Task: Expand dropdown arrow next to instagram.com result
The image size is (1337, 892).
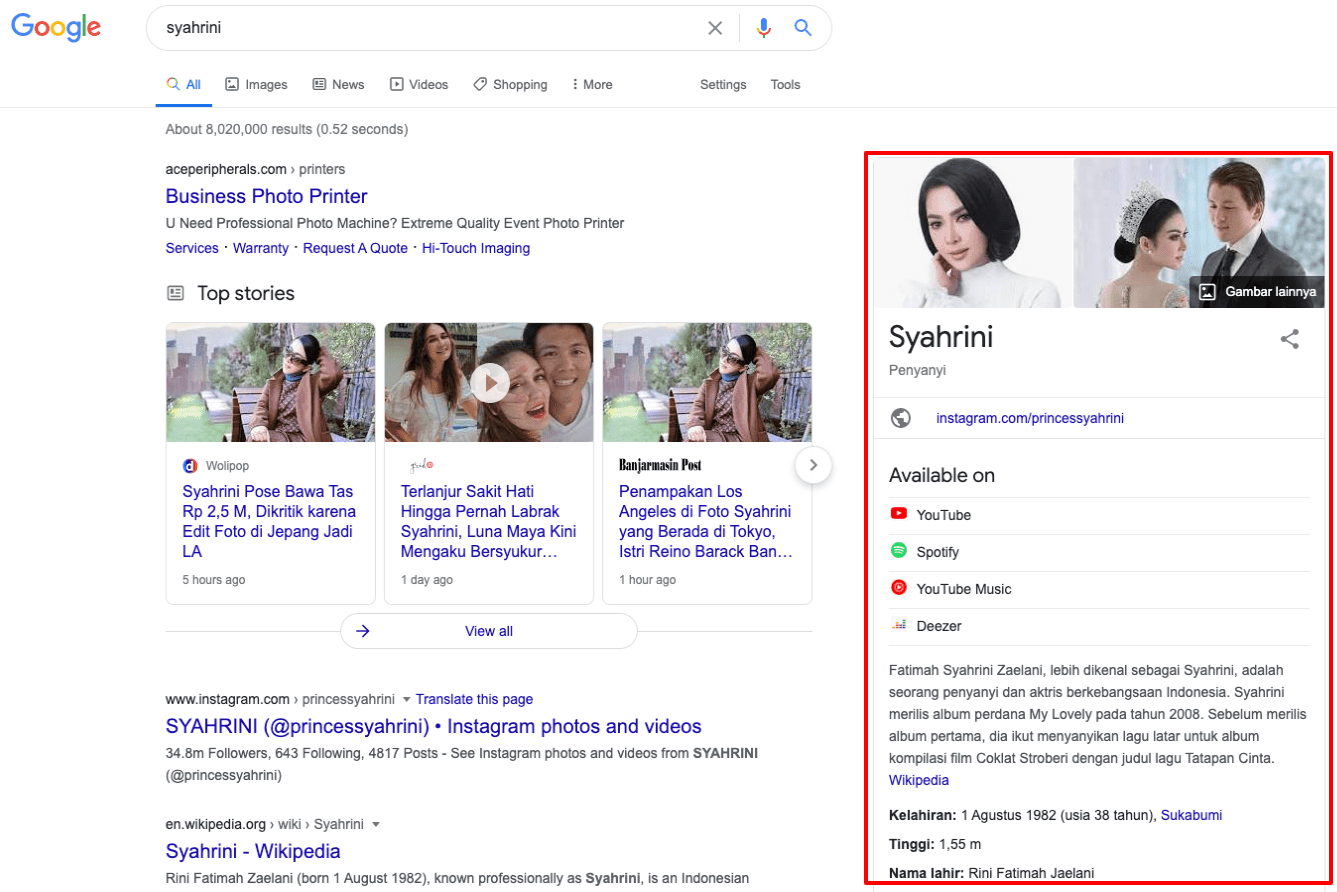Action: pyautogui.click(x=407, y=699)
